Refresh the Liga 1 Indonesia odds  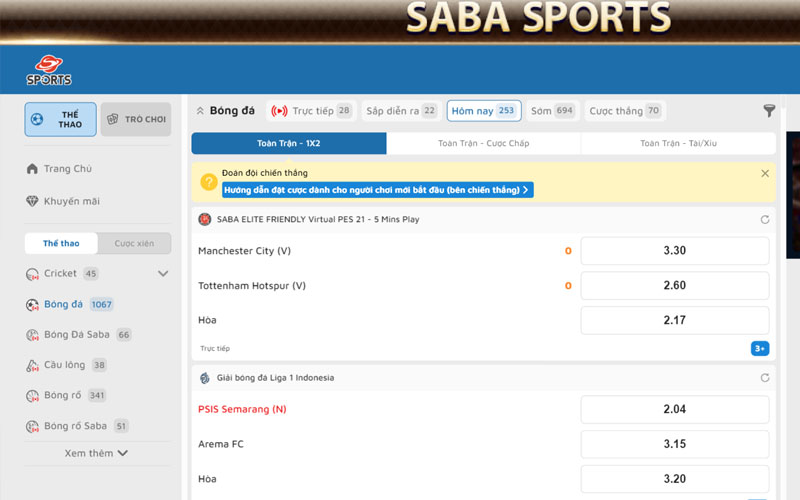(765, 378)
